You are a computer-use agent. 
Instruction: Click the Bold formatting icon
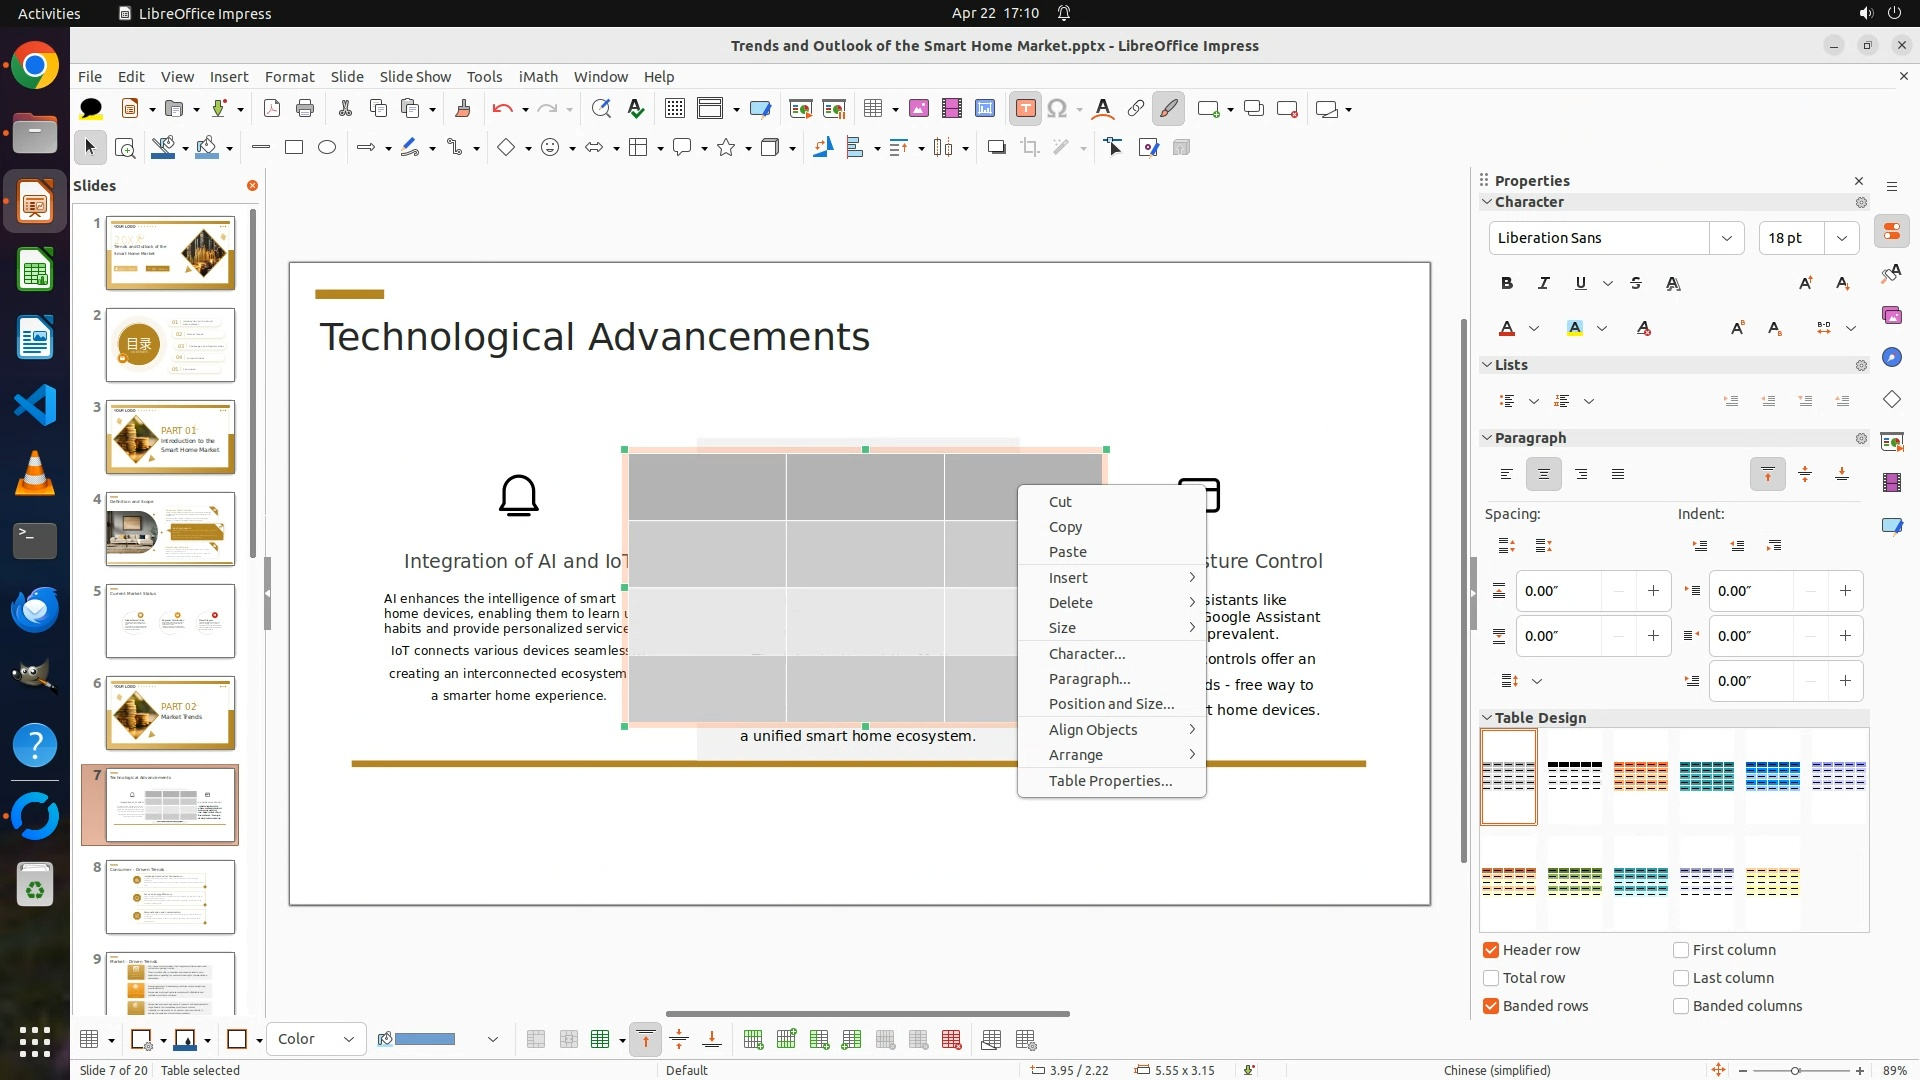1507,284
